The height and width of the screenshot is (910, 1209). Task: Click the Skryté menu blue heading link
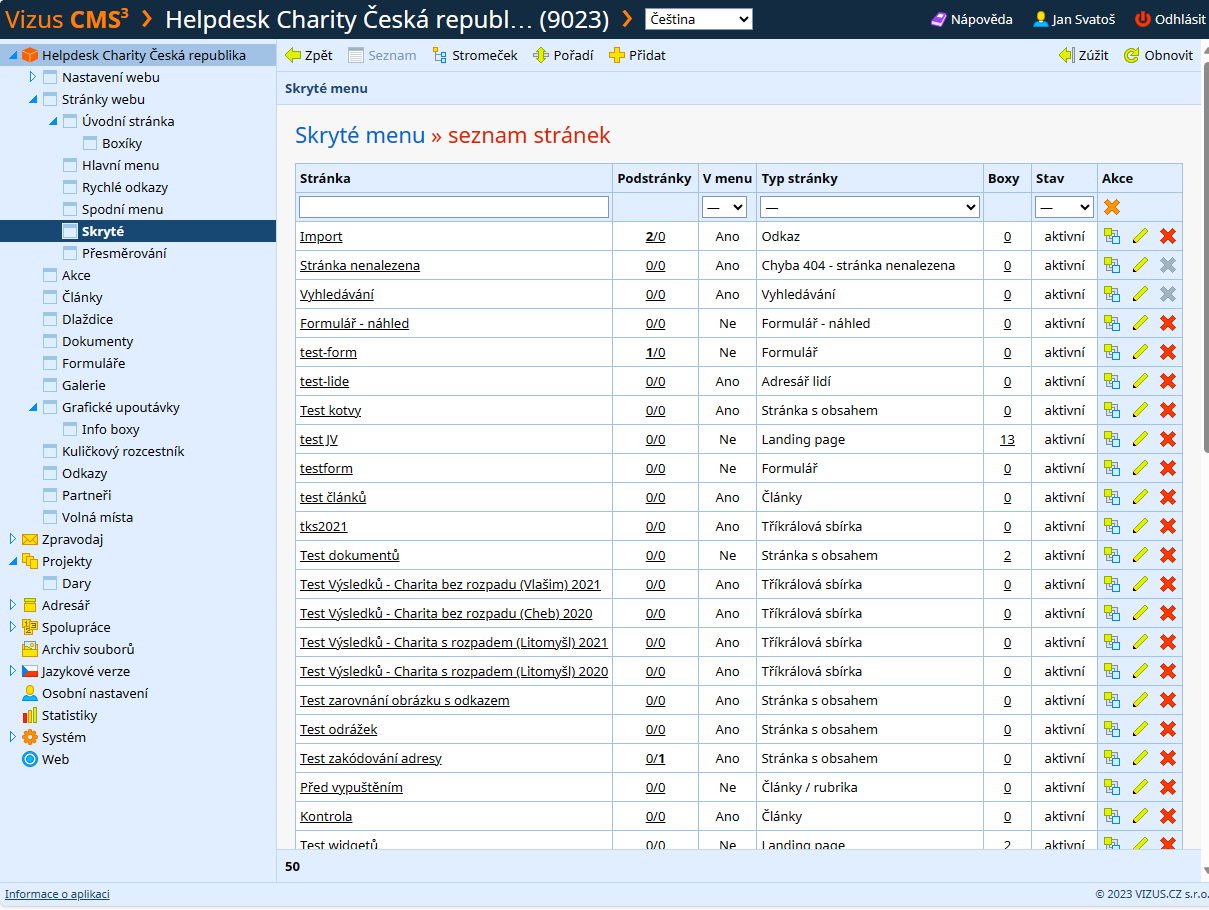pos(360,136)
